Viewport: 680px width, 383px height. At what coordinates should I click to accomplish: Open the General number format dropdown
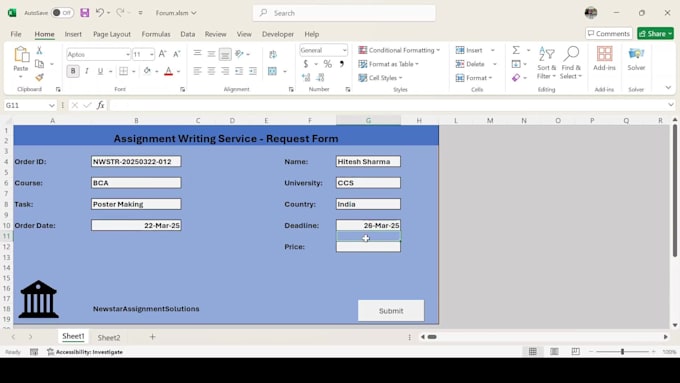[x=344, y=50]
